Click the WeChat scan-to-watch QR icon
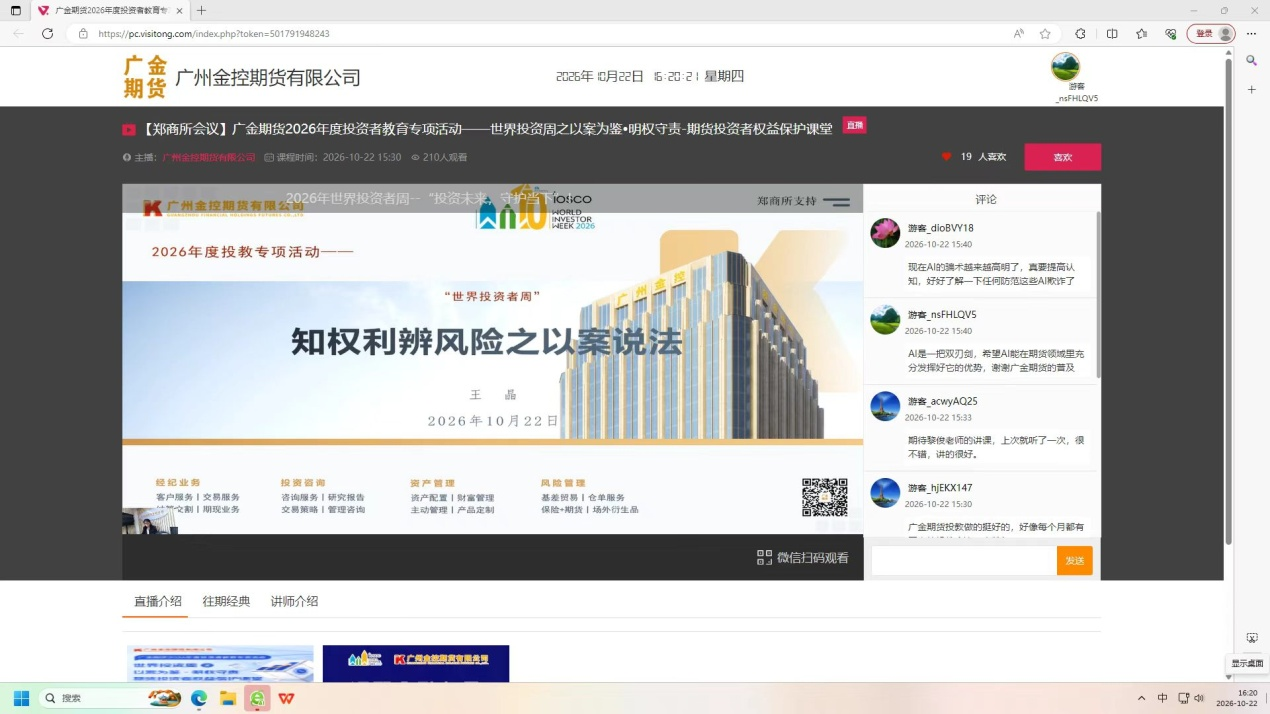Image resolution: width=1270 pixels, height=714 pixels. tap(764, 557)
